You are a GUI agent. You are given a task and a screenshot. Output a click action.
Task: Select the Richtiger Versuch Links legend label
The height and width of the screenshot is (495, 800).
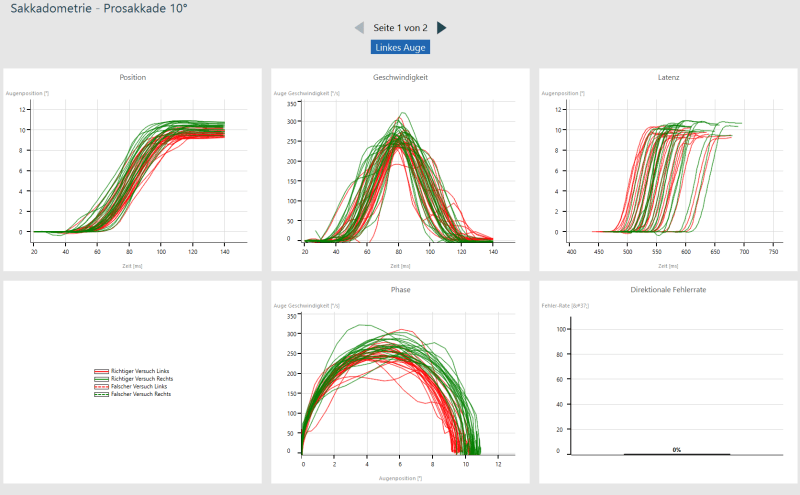(140, 371)
